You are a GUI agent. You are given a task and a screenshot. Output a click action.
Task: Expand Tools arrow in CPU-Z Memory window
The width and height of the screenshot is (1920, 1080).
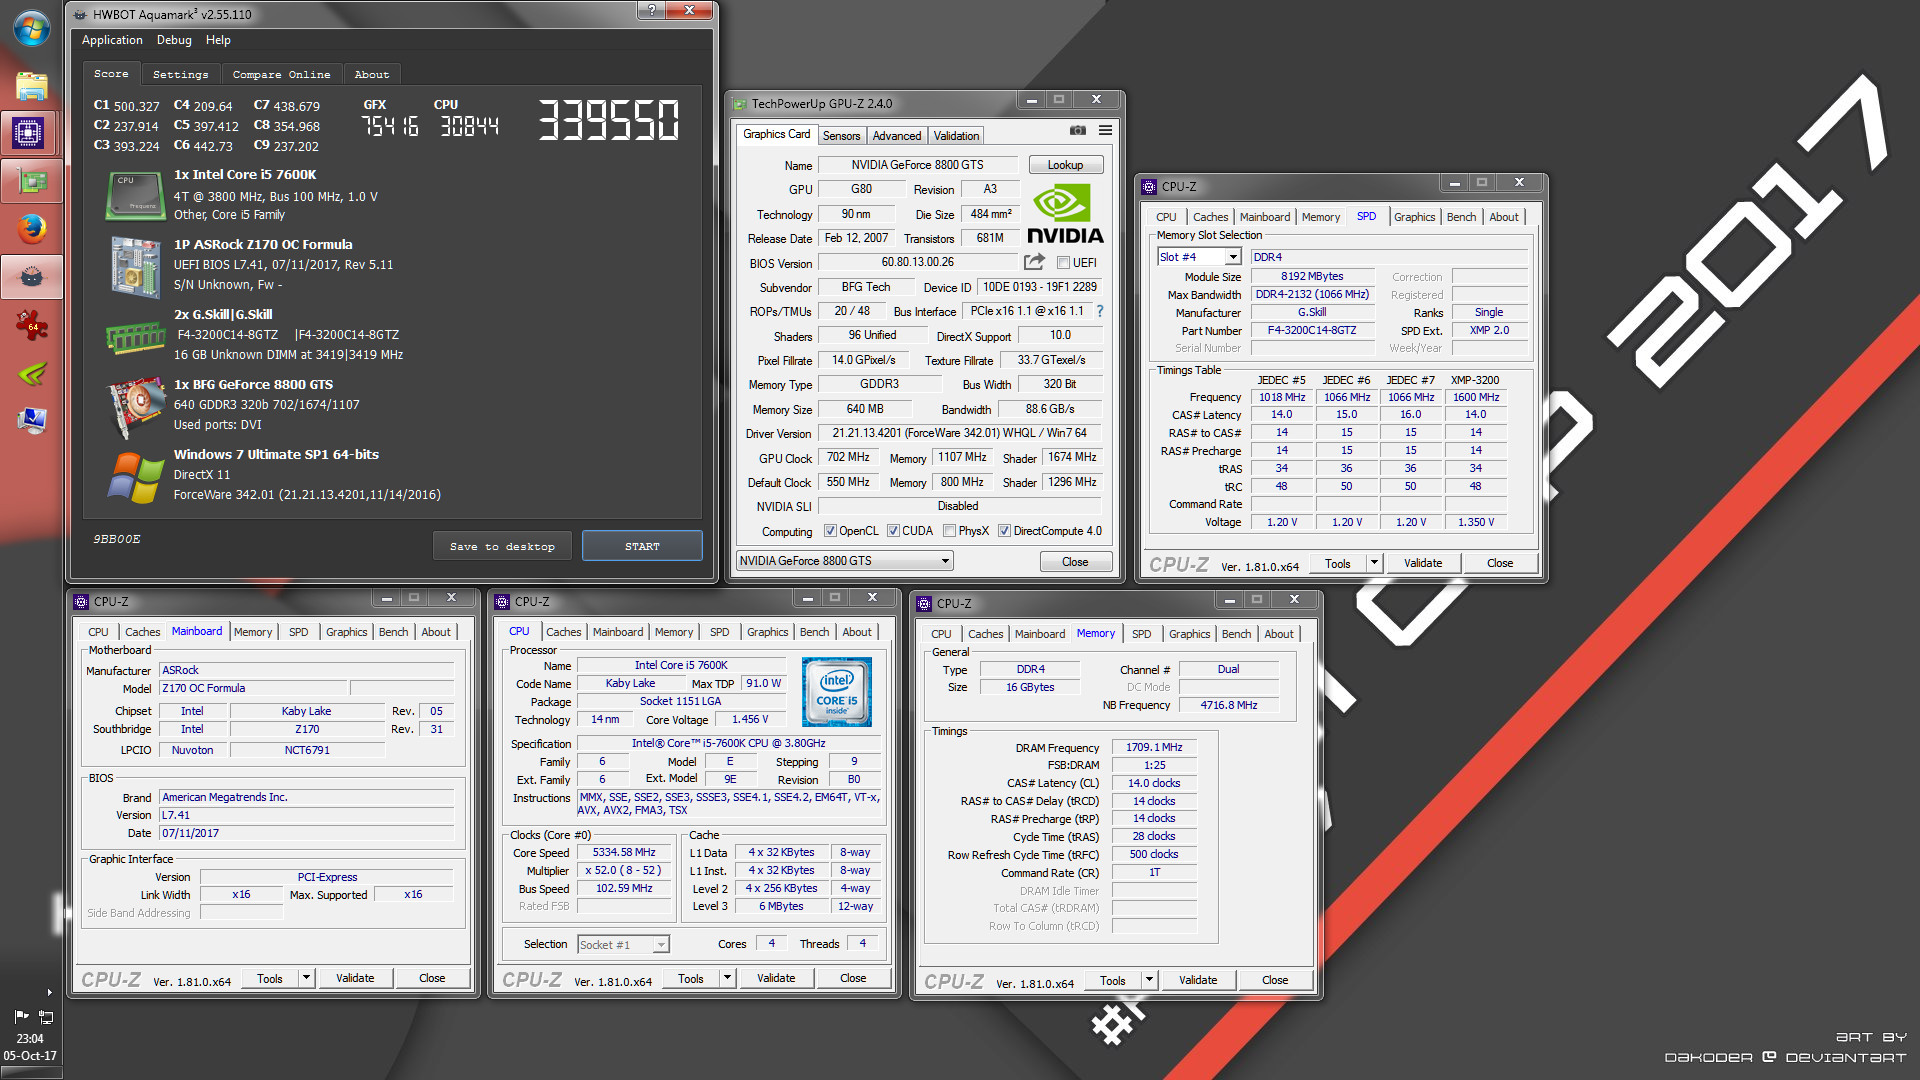coord(1149,980)
